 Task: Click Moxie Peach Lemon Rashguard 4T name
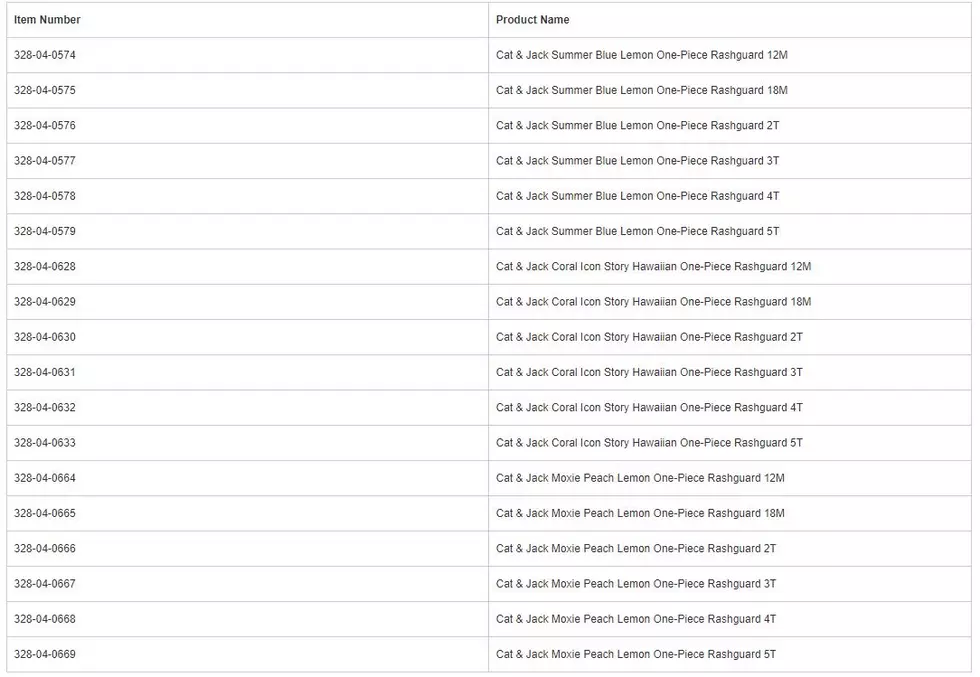tap(636, 619)
